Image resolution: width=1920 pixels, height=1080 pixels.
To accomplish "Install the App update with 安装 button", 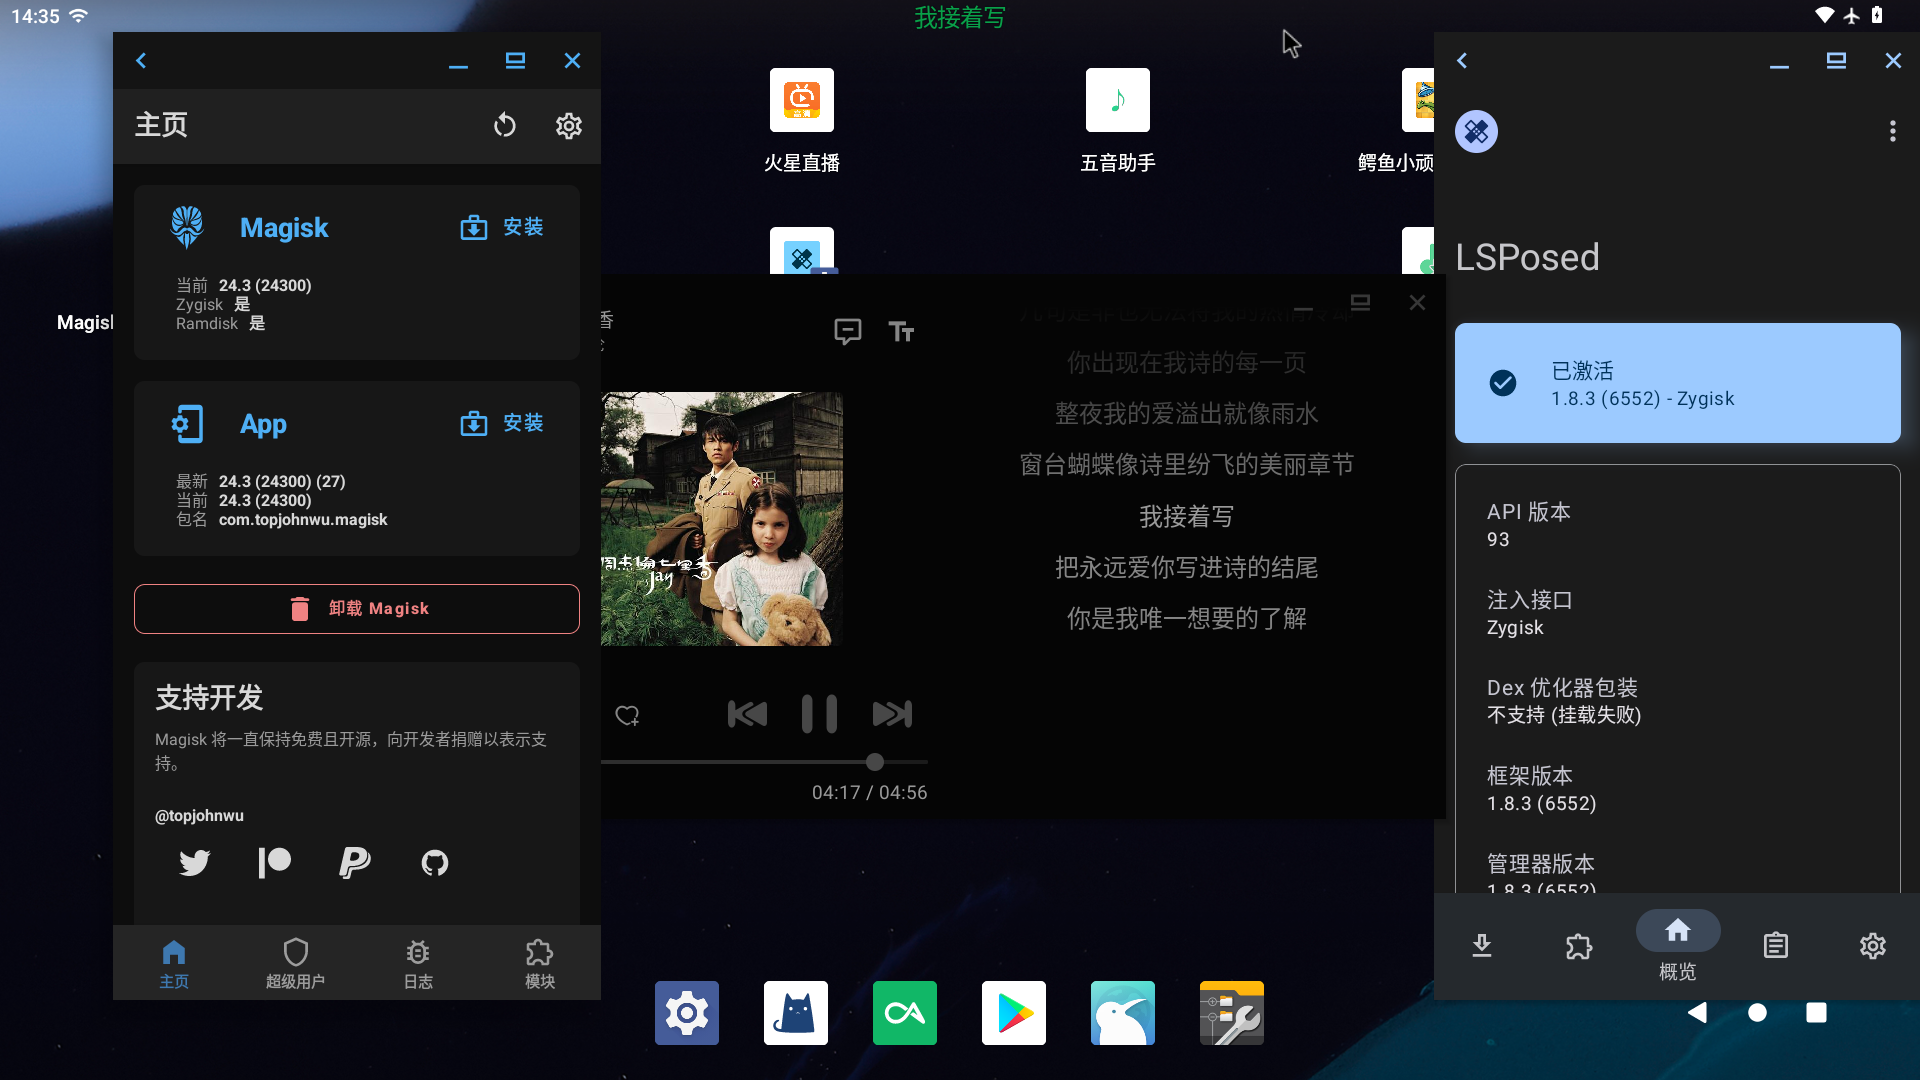I will pyautogui.click(x=501, y=423).
